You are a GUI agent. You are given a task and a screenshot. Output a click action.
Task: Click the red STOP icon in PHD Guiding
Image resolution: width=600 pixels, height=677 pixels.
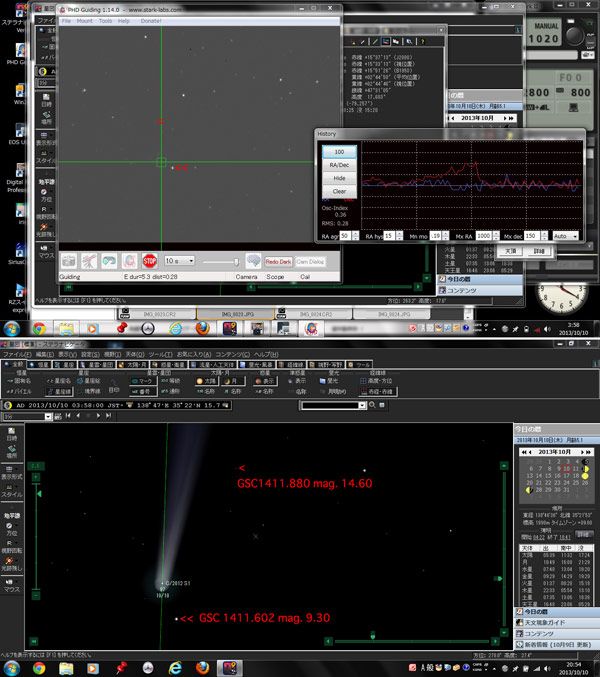coord(149,261)
